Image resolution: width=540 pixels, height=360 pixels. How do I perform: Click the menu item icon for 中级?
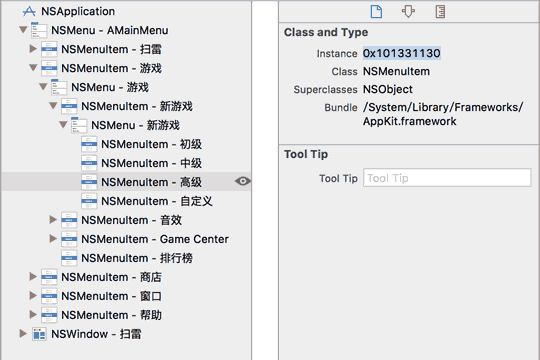[89, 163]
